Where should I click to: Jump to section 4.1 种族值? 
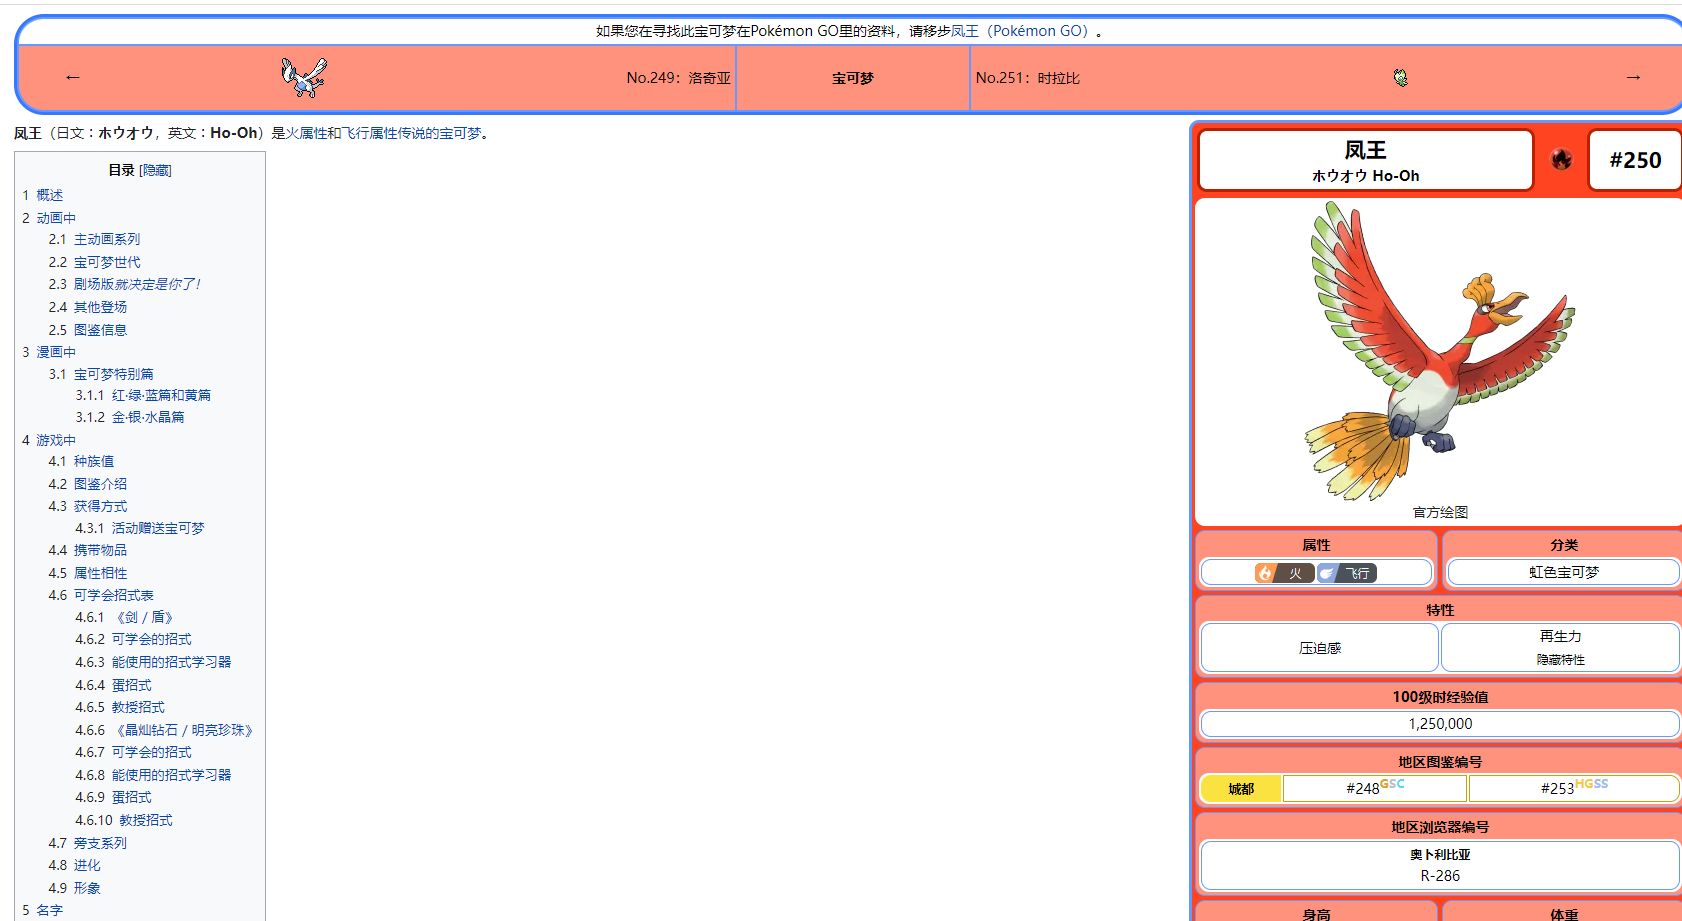tap(81, 461)
